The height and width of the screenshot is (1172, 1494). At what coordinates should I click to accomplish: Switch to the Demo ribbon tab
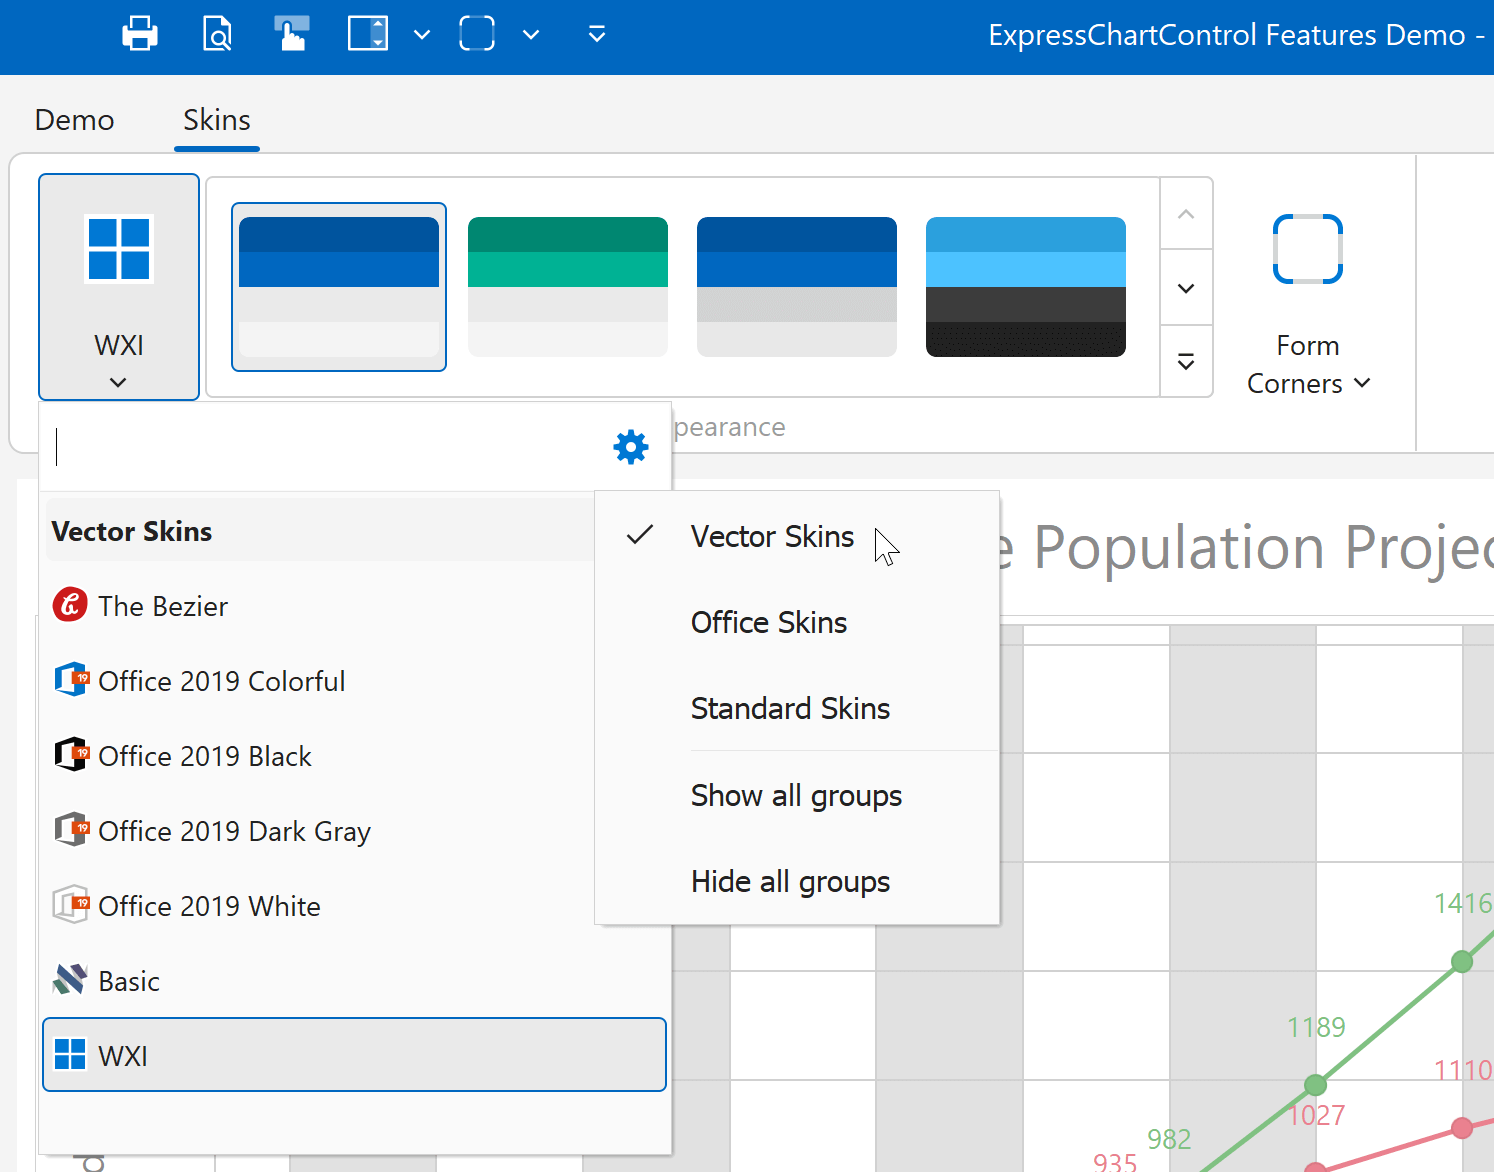(x=73, y=119)
